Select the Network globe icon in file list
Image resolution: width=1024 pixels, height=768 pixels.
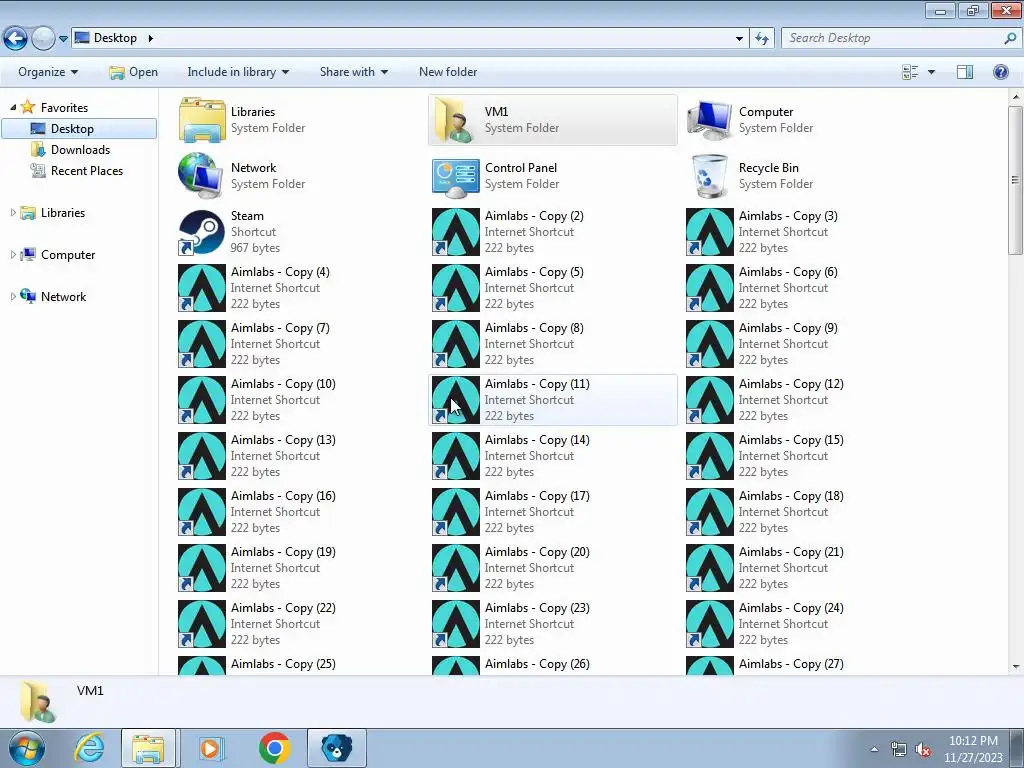(202, 176)
